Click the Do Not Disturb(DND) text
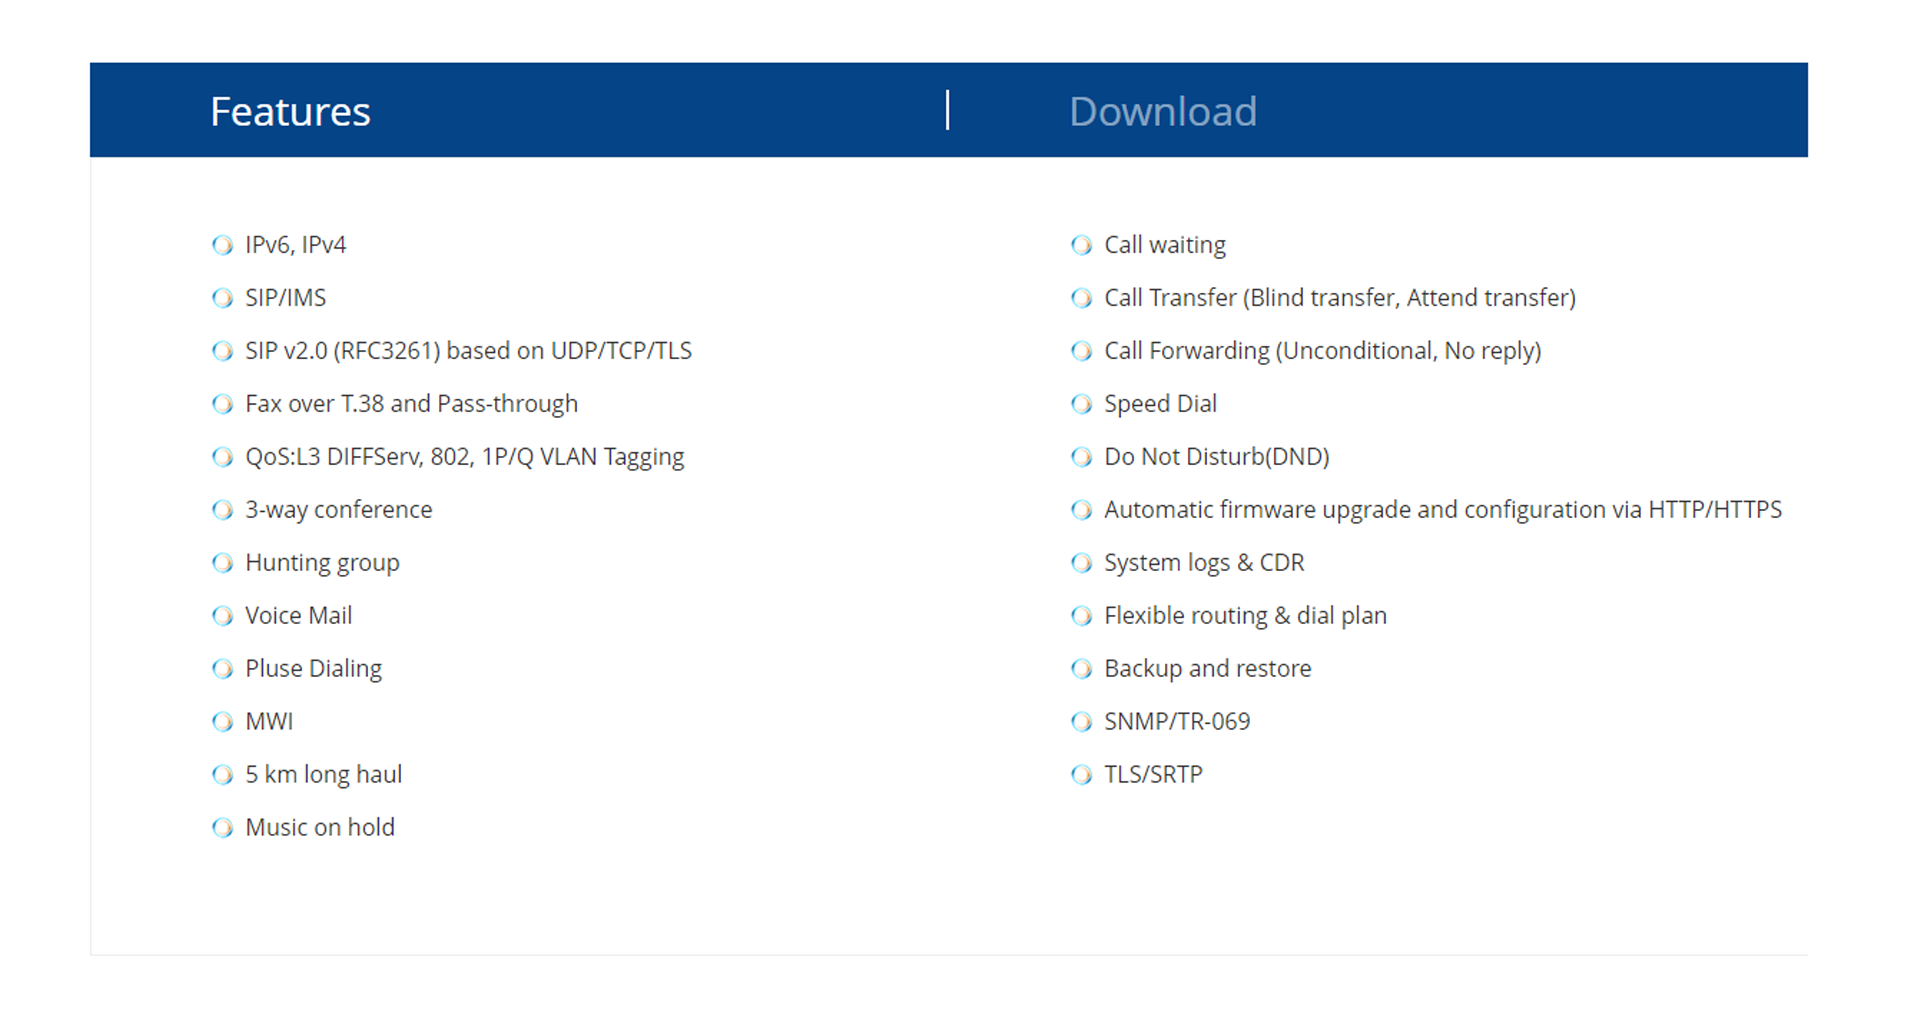This screenshot has width=1920, height=1017. pos(1216,457)
